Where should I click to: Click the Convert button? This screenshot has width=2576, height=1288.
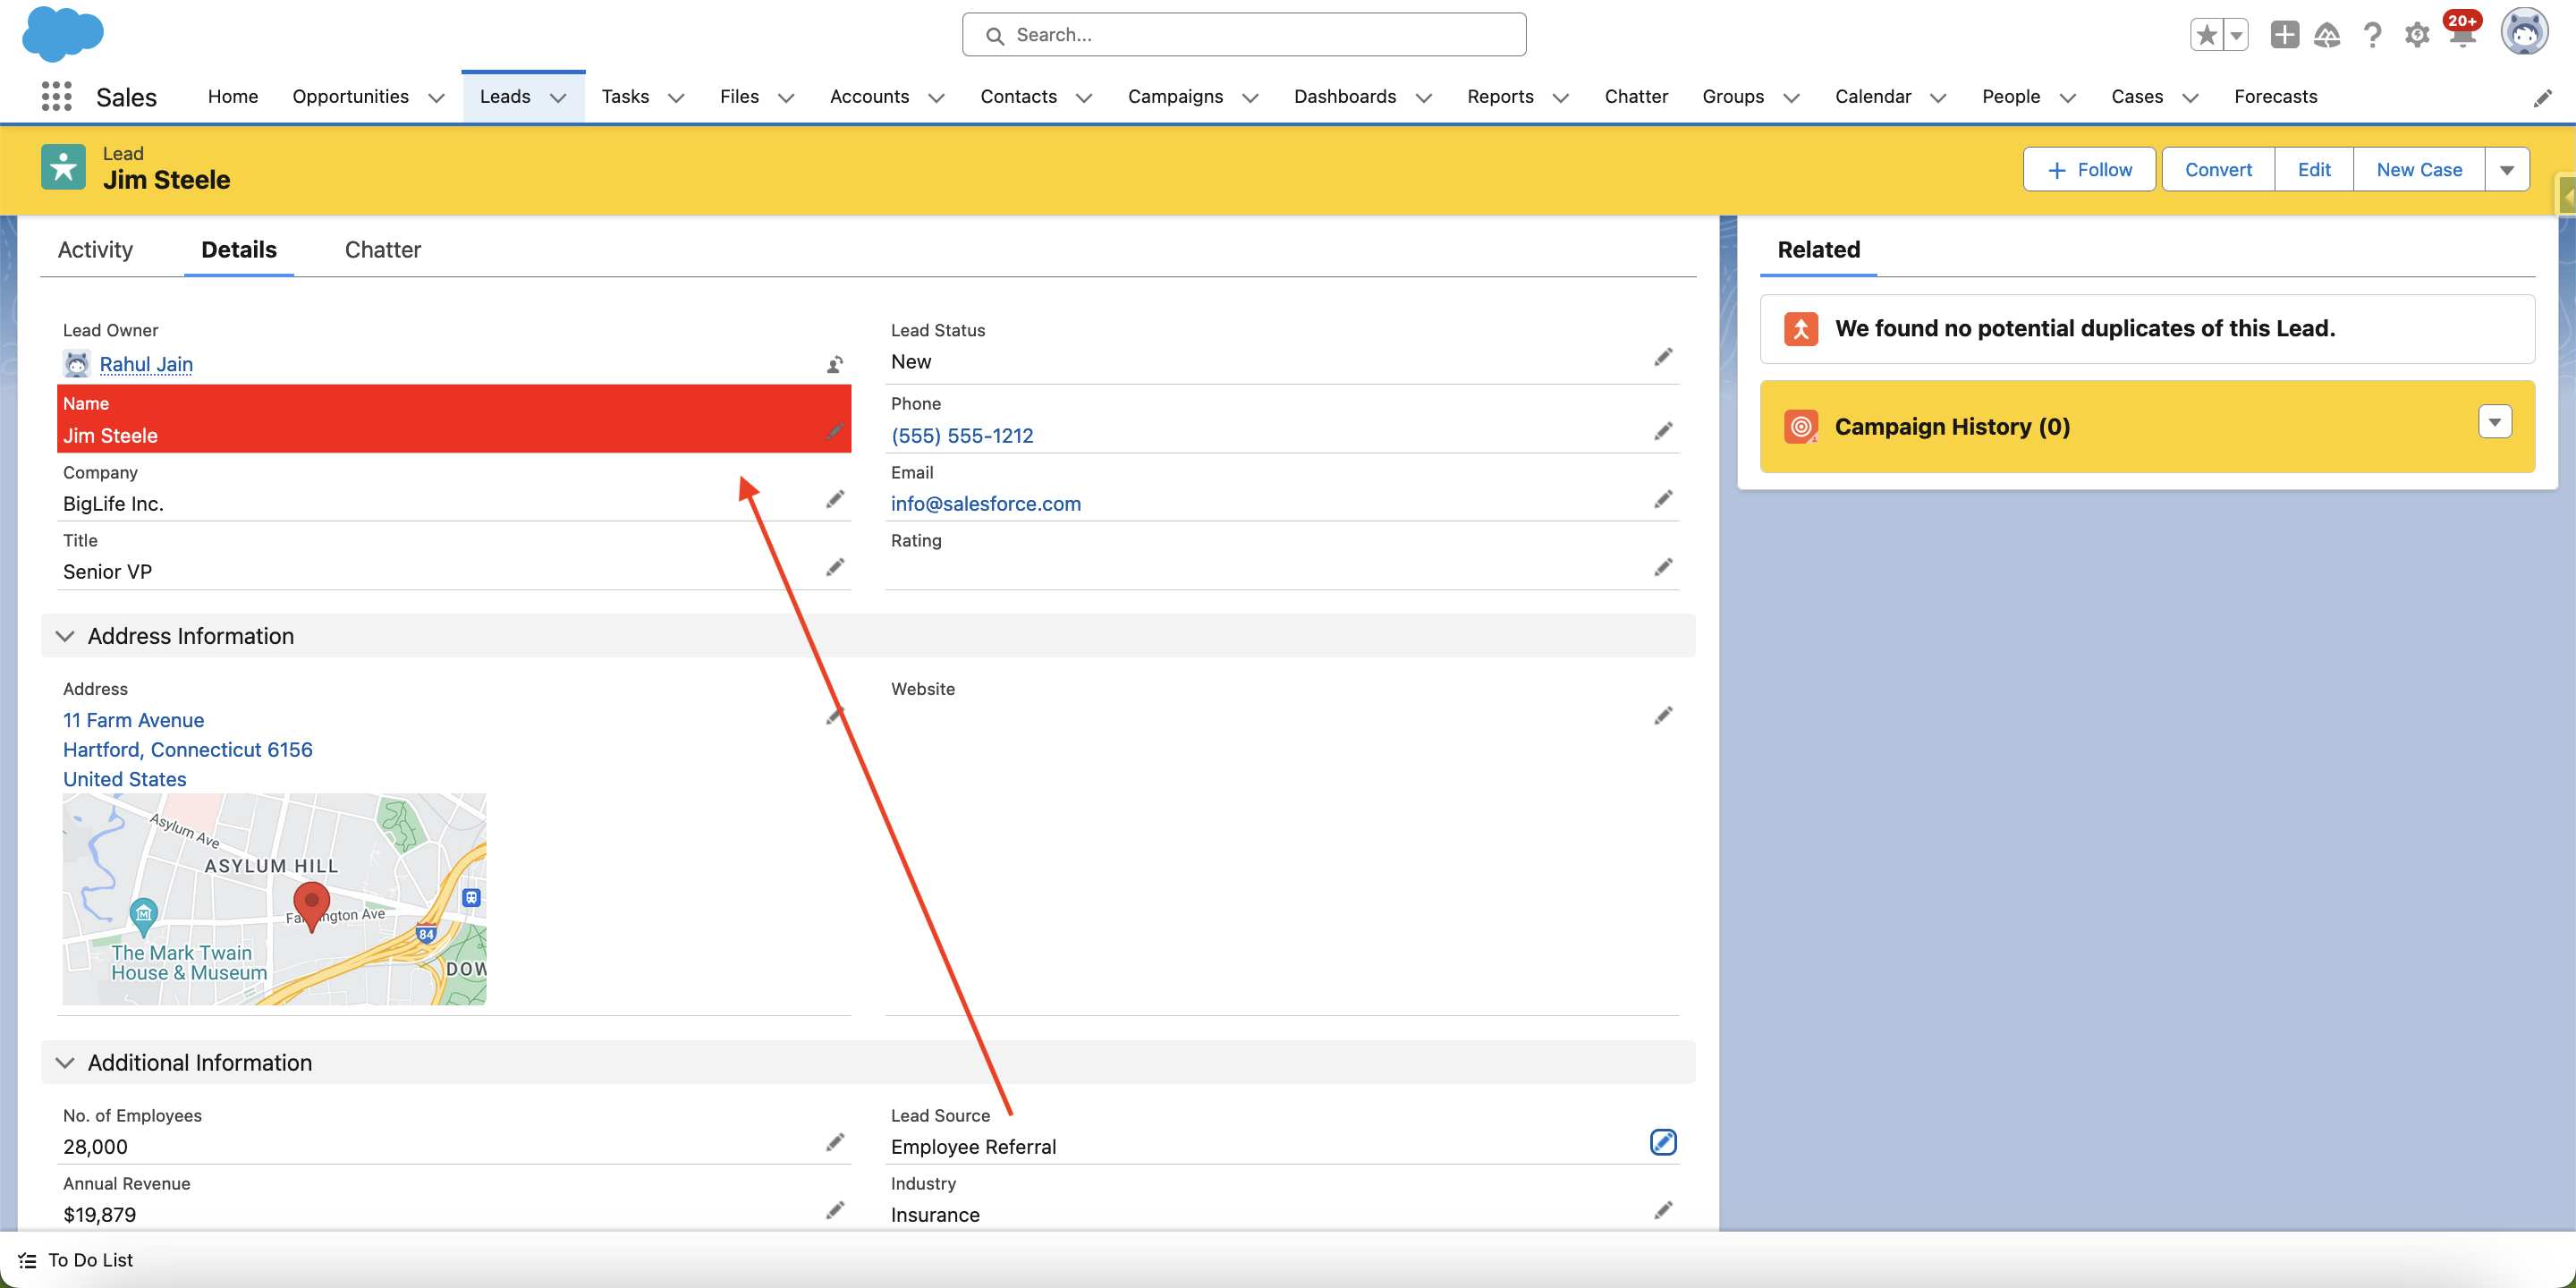(x=2218, y=170)
